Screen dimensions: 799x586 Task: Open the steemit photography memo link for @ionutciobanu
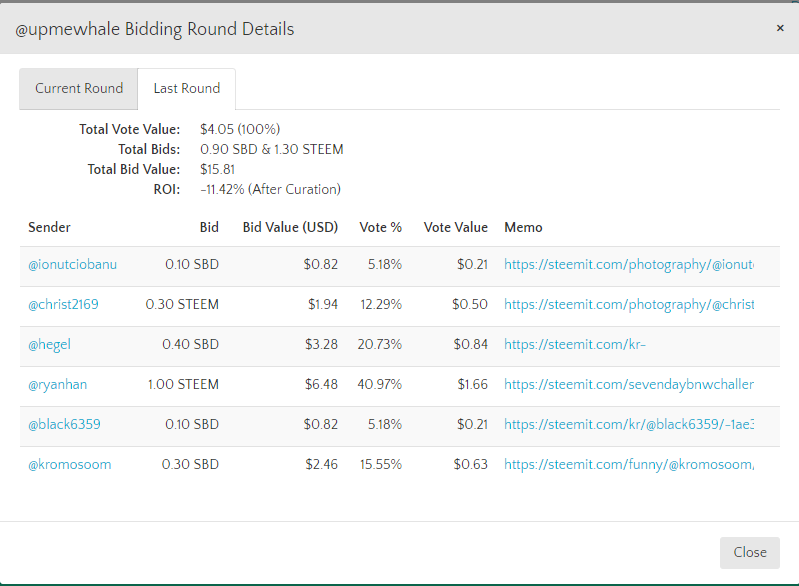click(x=629, y=264)
